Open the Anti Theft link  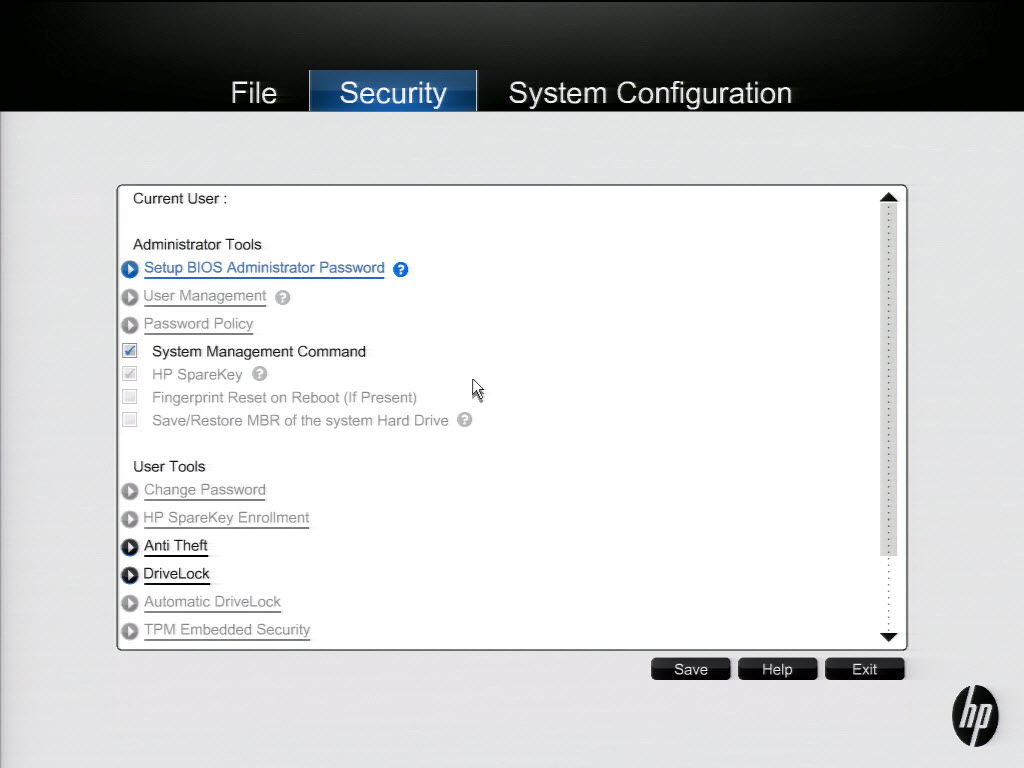176,546
